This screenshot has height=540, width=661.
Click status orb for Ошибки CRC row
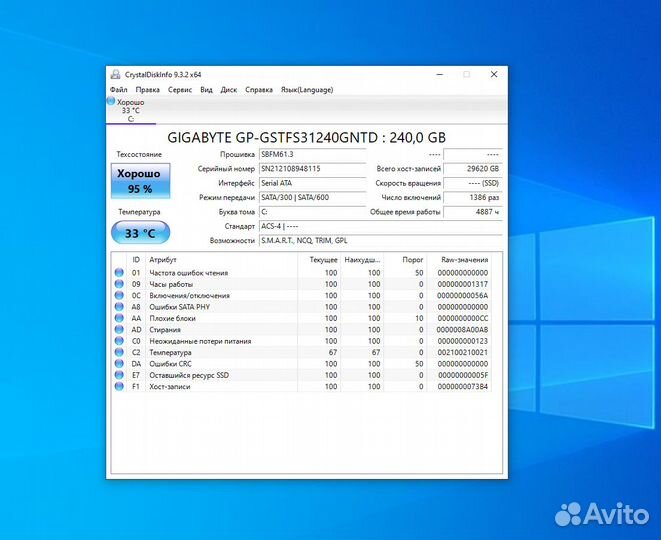120,364
